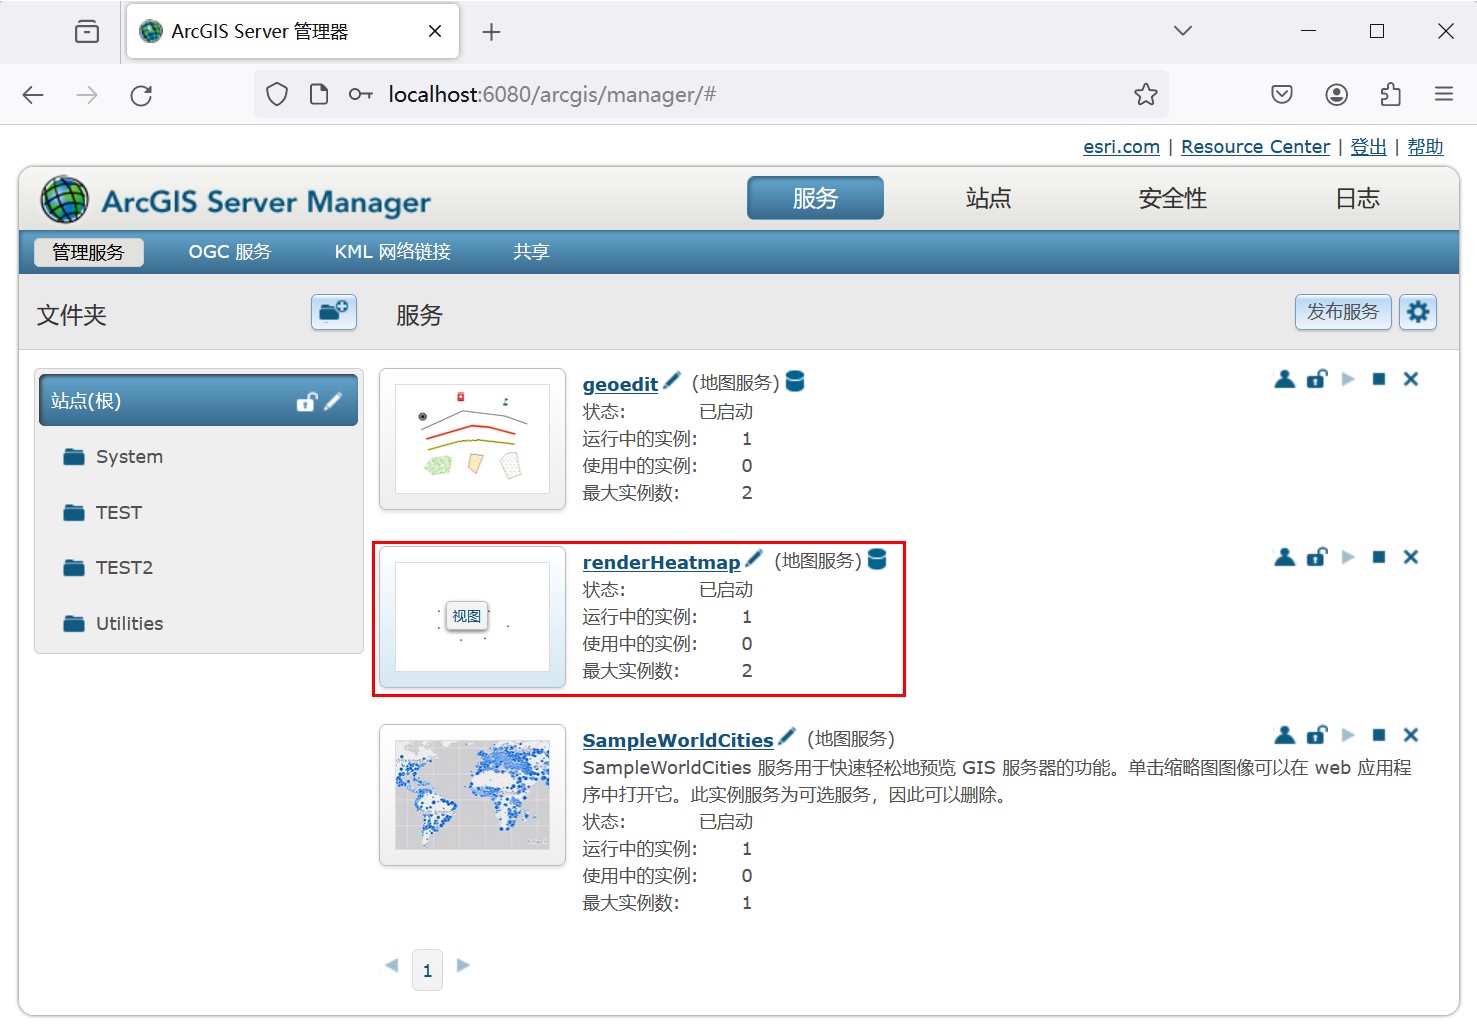Open the browser account profile icon

(x=1336, y=95)
